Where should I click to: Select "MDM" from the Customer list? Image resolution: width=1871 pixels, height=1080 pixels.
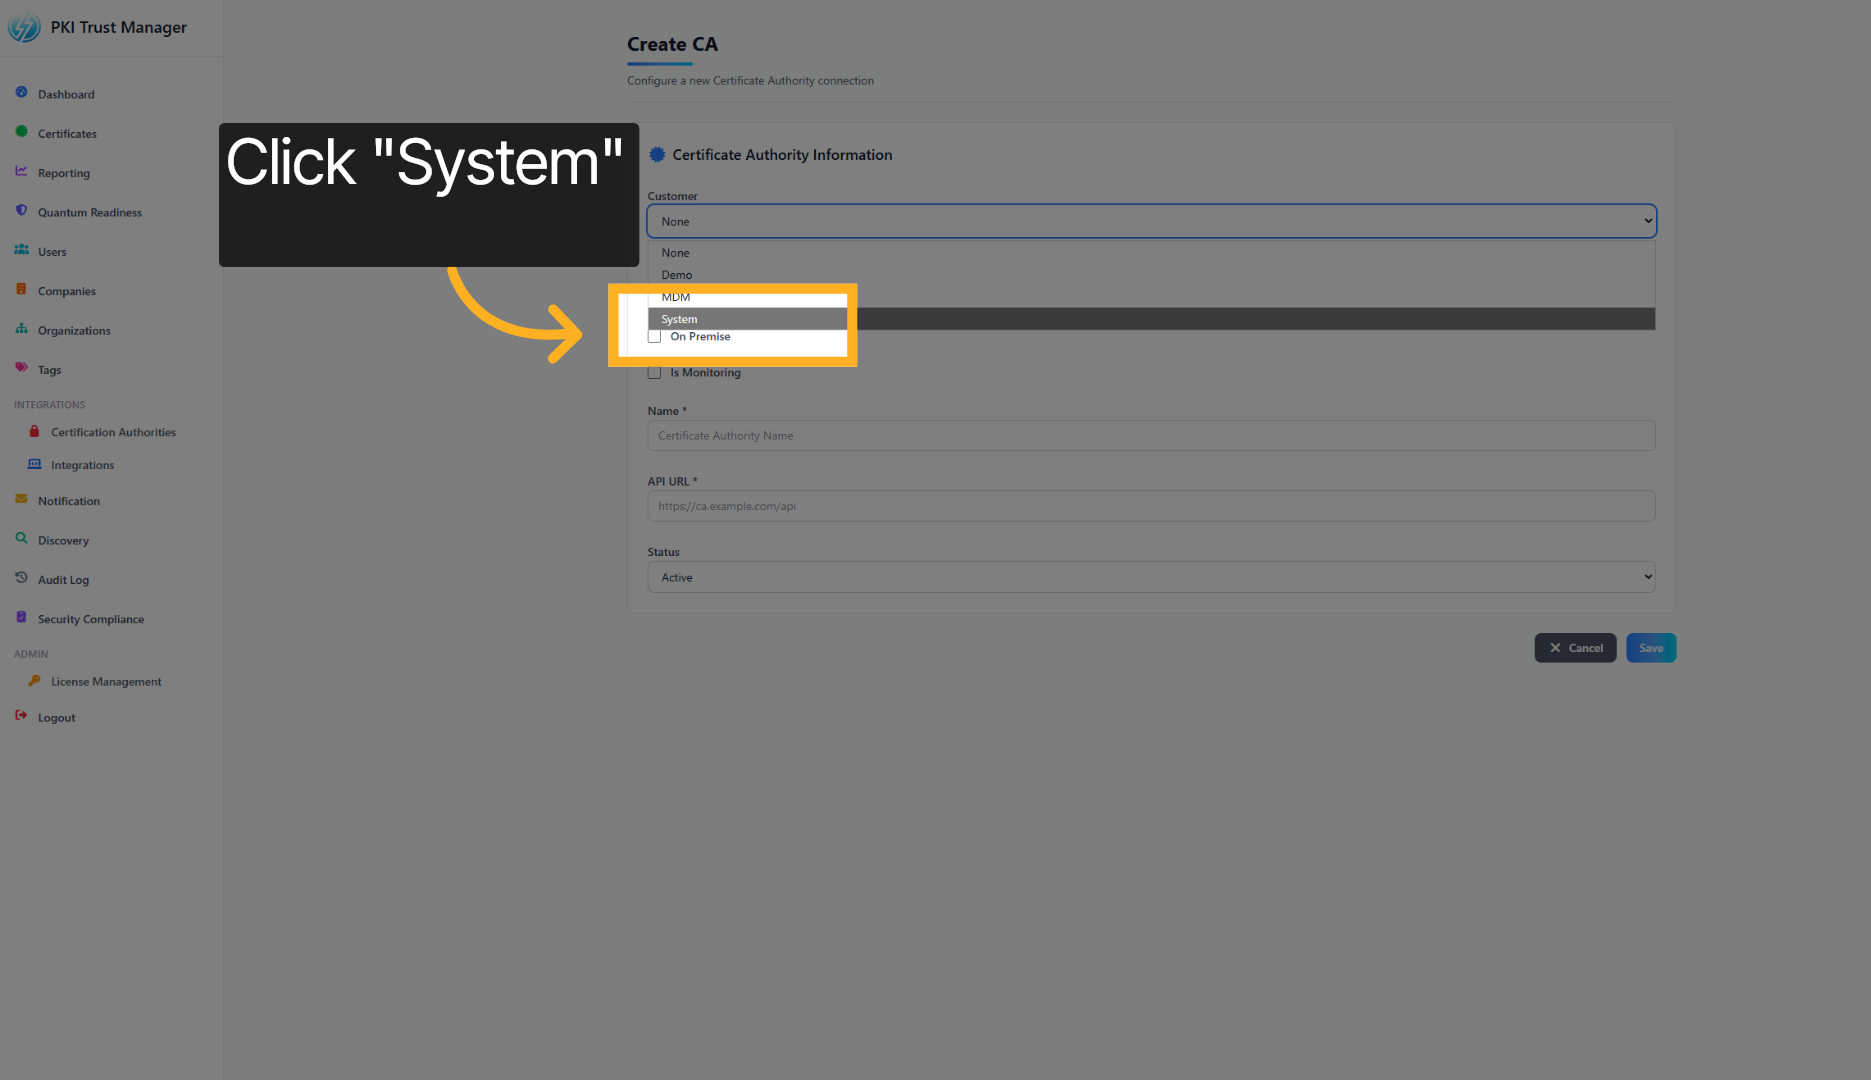pos(1151,297)
